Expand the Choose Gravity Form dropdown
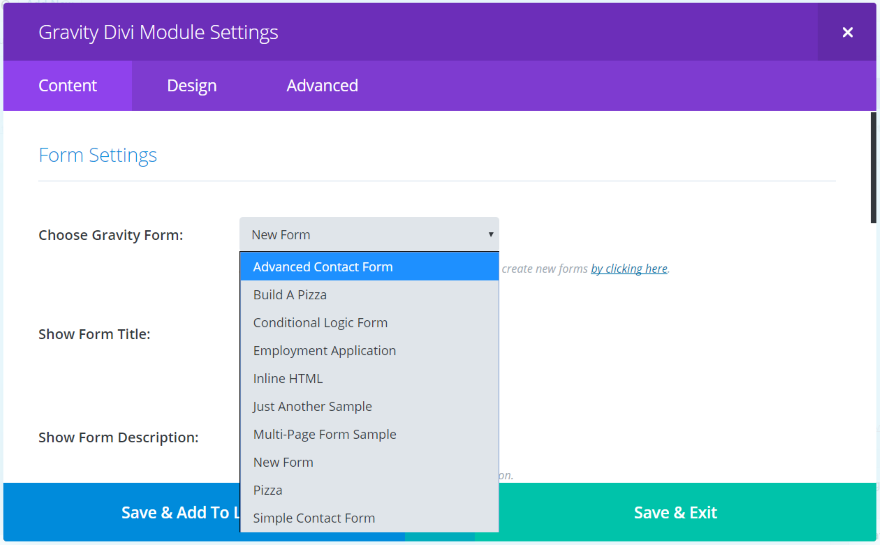The height and width of the screenshot is (545, 880). [368, 235]
